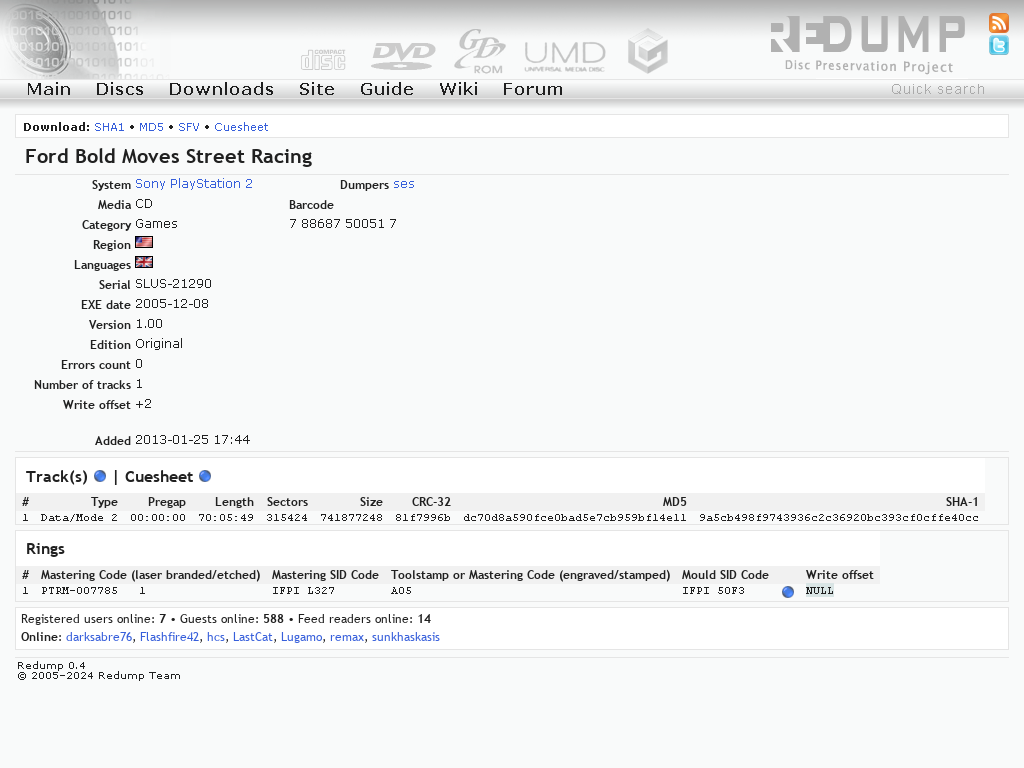Select the SHA-1 hash starting 9a5cb498
Image resolution: width=1024 pixels, height=768 pixels.
click(x=839, y=517)
